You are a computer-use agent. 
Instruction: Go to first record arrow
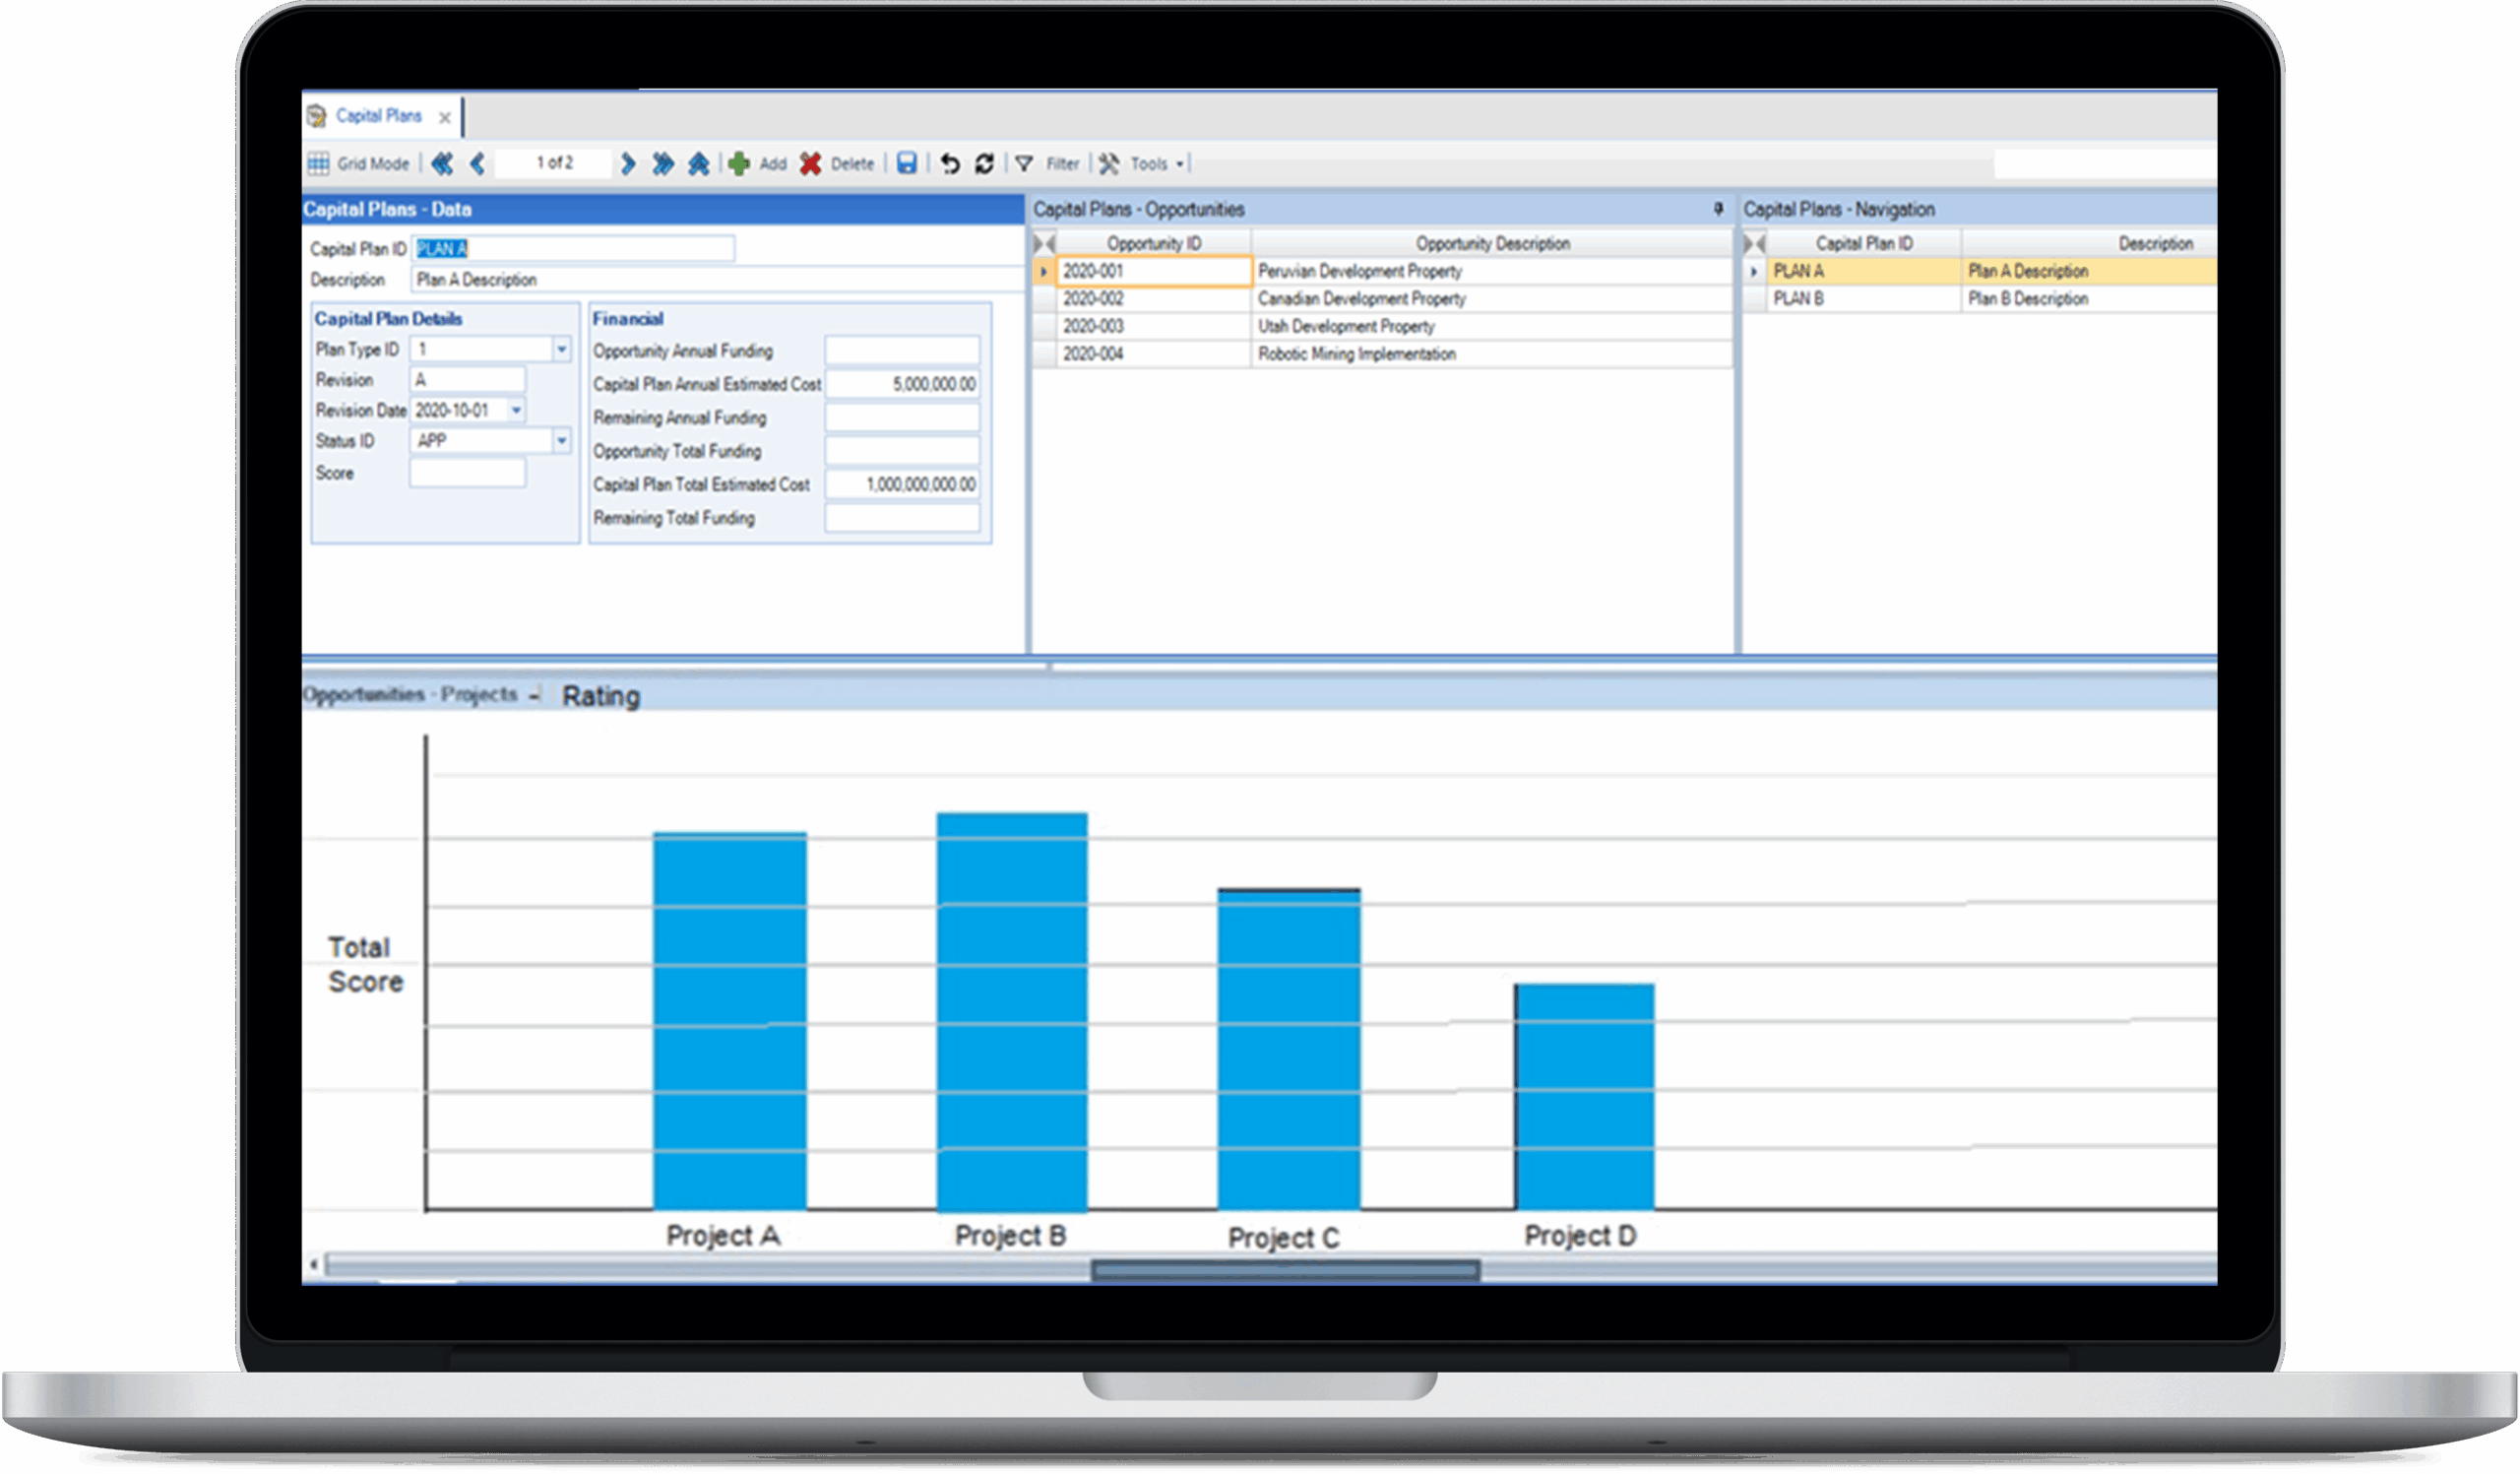(x=441, y=163)
